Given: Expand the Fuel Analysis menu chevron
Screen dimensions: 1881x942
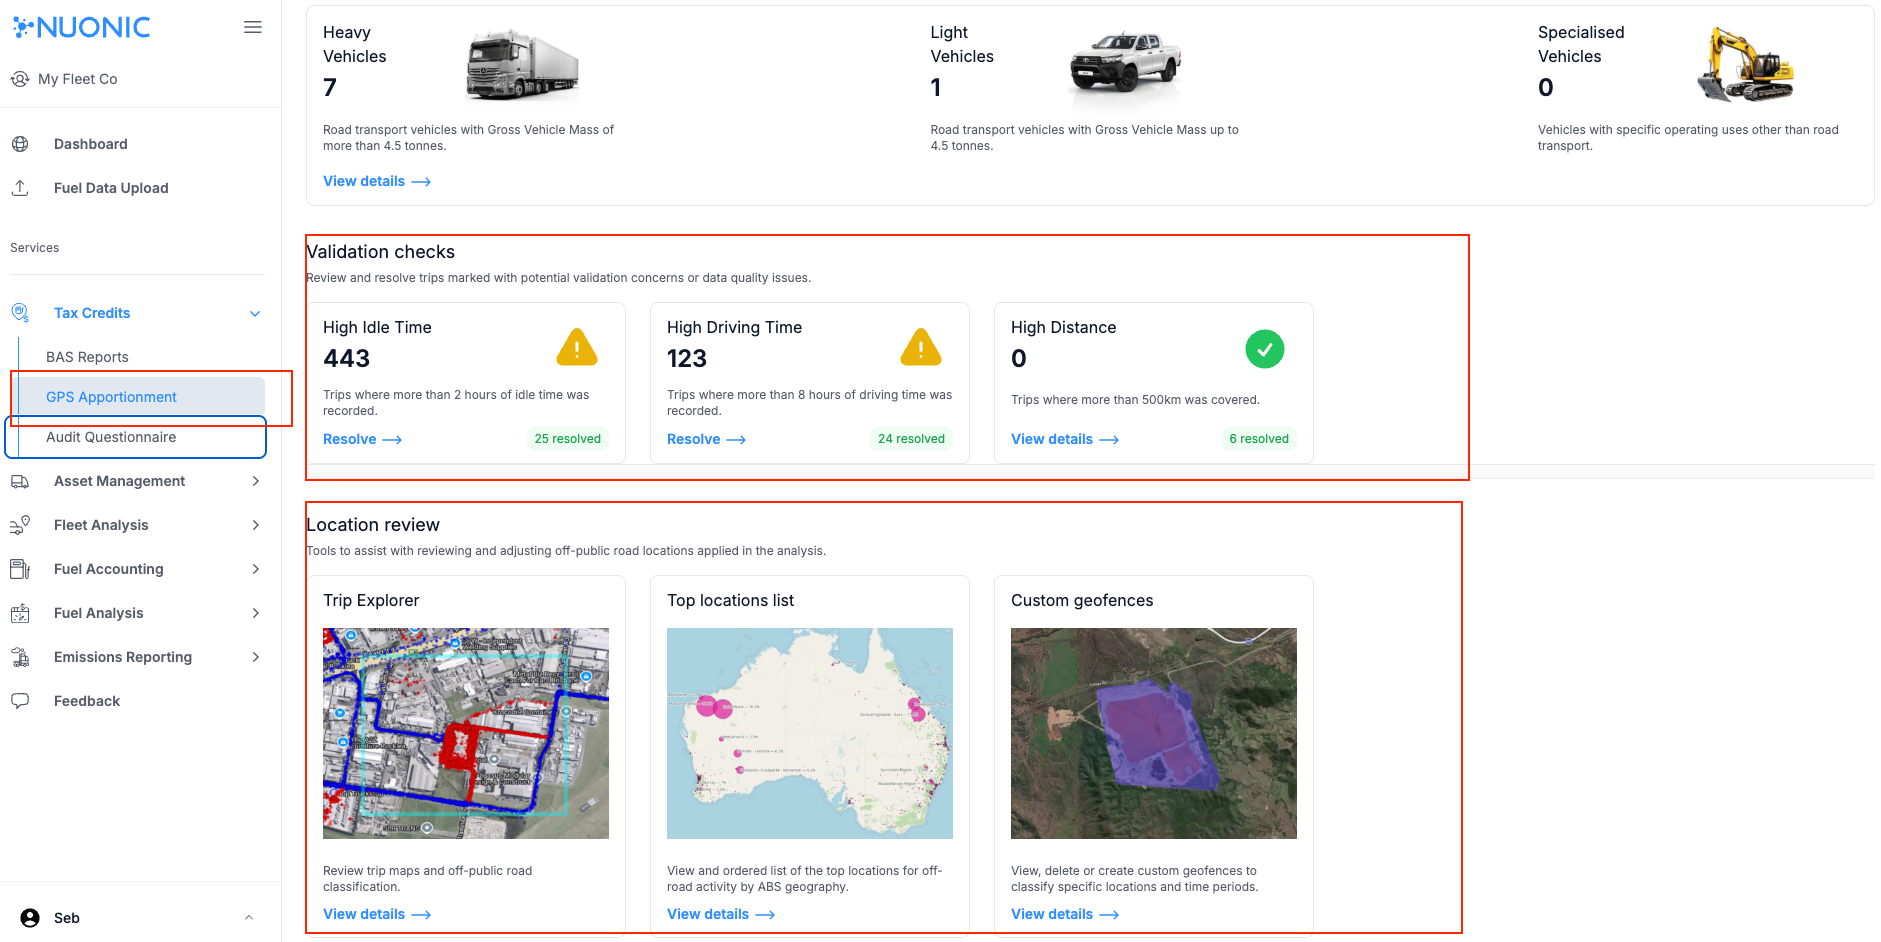Looking at the screenshot, I should point(256,613).
